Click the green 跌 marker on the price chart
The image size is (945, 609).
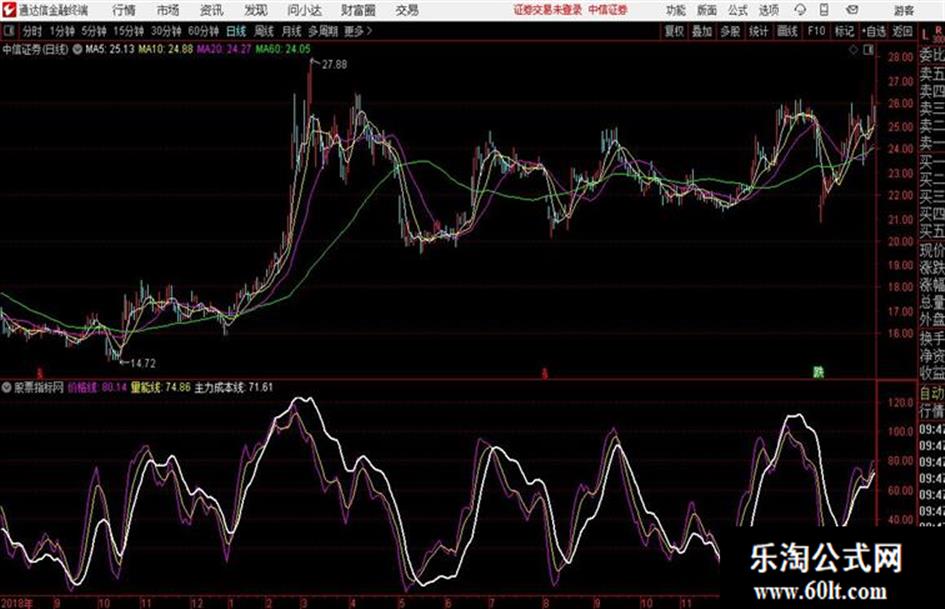tap(818, 372)
